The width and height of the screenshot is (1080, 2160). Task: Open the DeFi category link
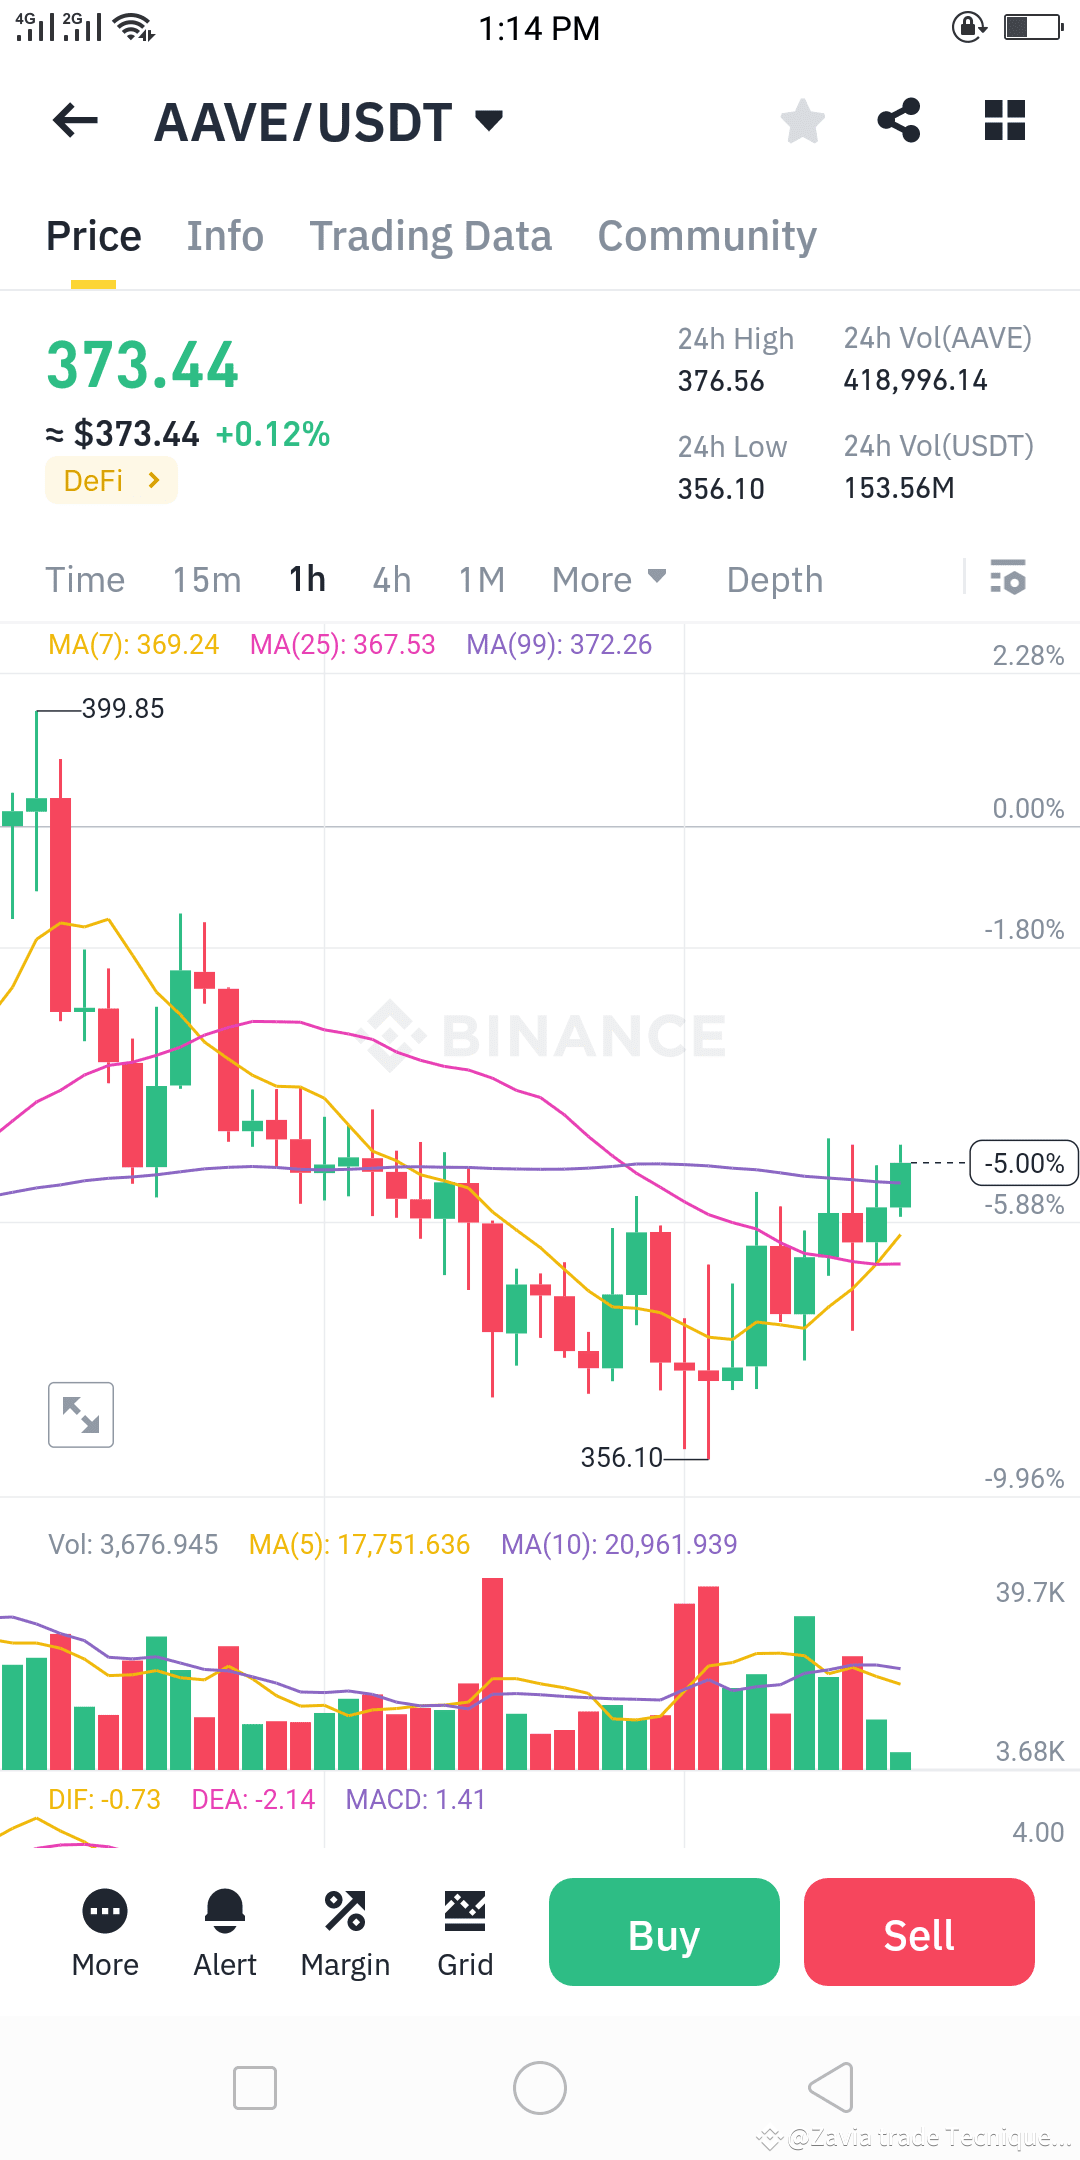tap(110, 479)
